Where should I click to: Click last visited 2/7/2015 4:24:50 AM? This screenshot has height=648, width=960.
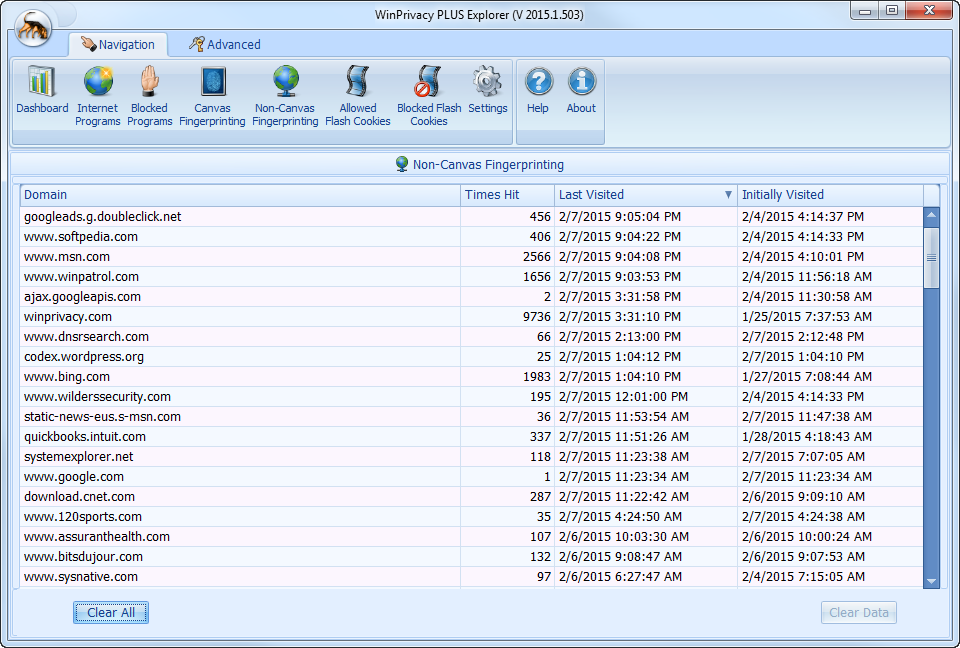(x=620, y=517)
